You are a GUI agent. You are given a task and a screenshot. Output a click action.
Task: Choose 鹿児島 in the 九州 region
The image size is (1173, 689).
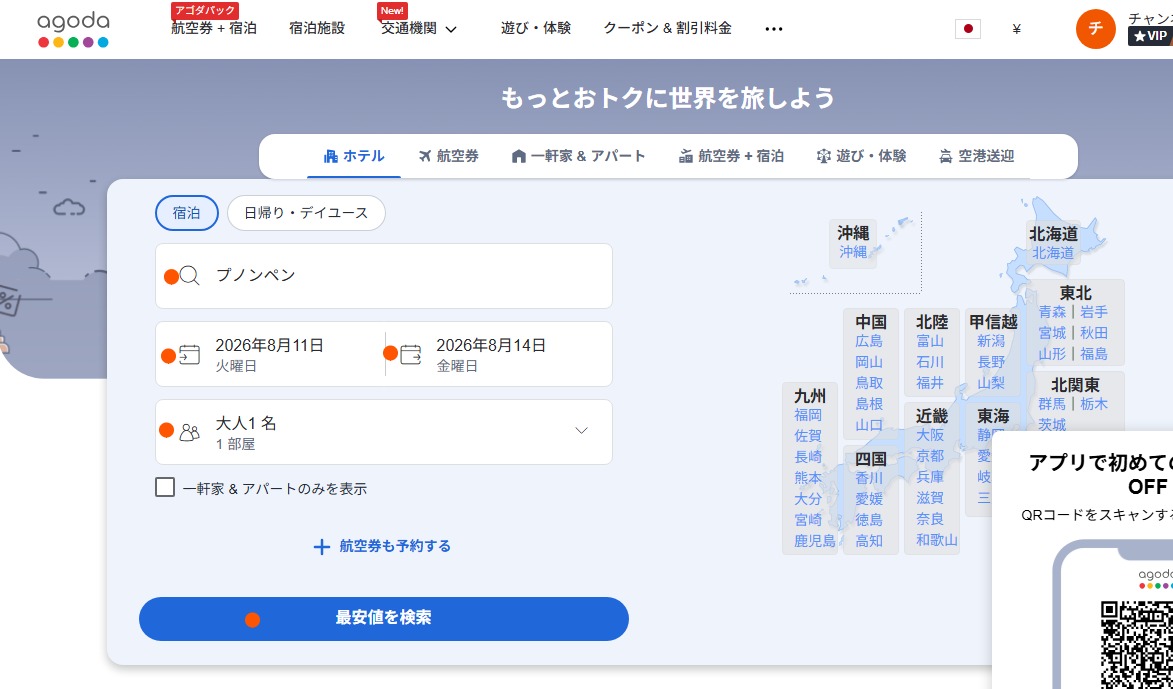[815, 540]
